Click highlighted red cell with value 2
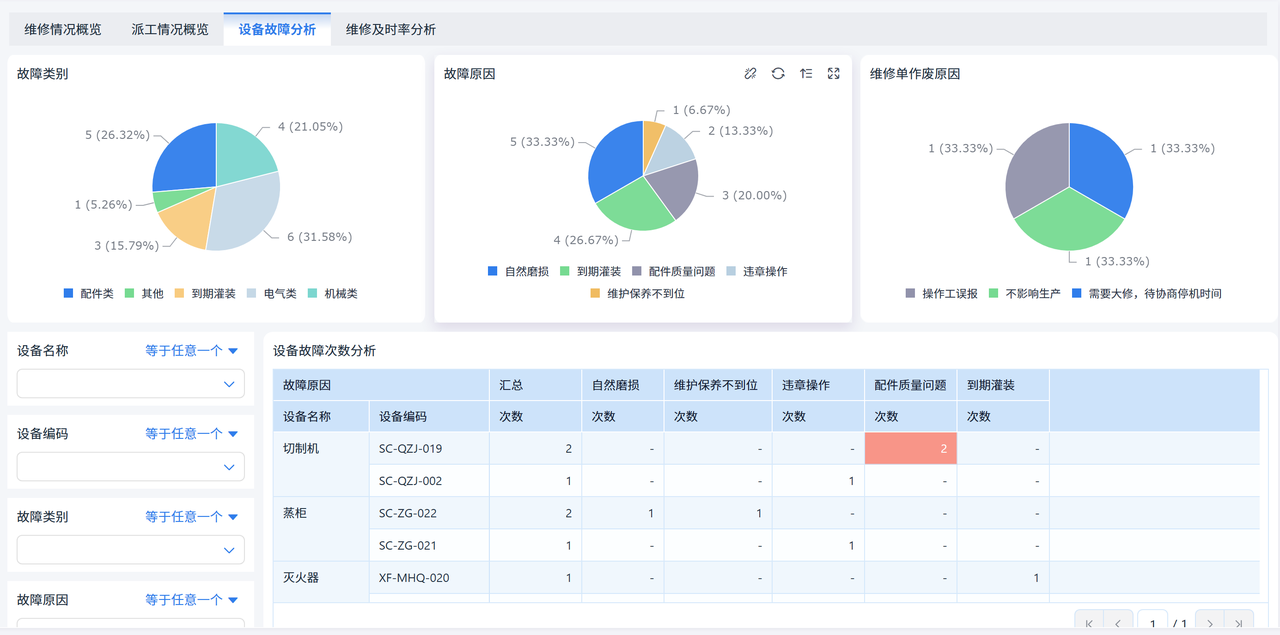Viewport: 1280px width, 635px height. [x=910, y=449]
